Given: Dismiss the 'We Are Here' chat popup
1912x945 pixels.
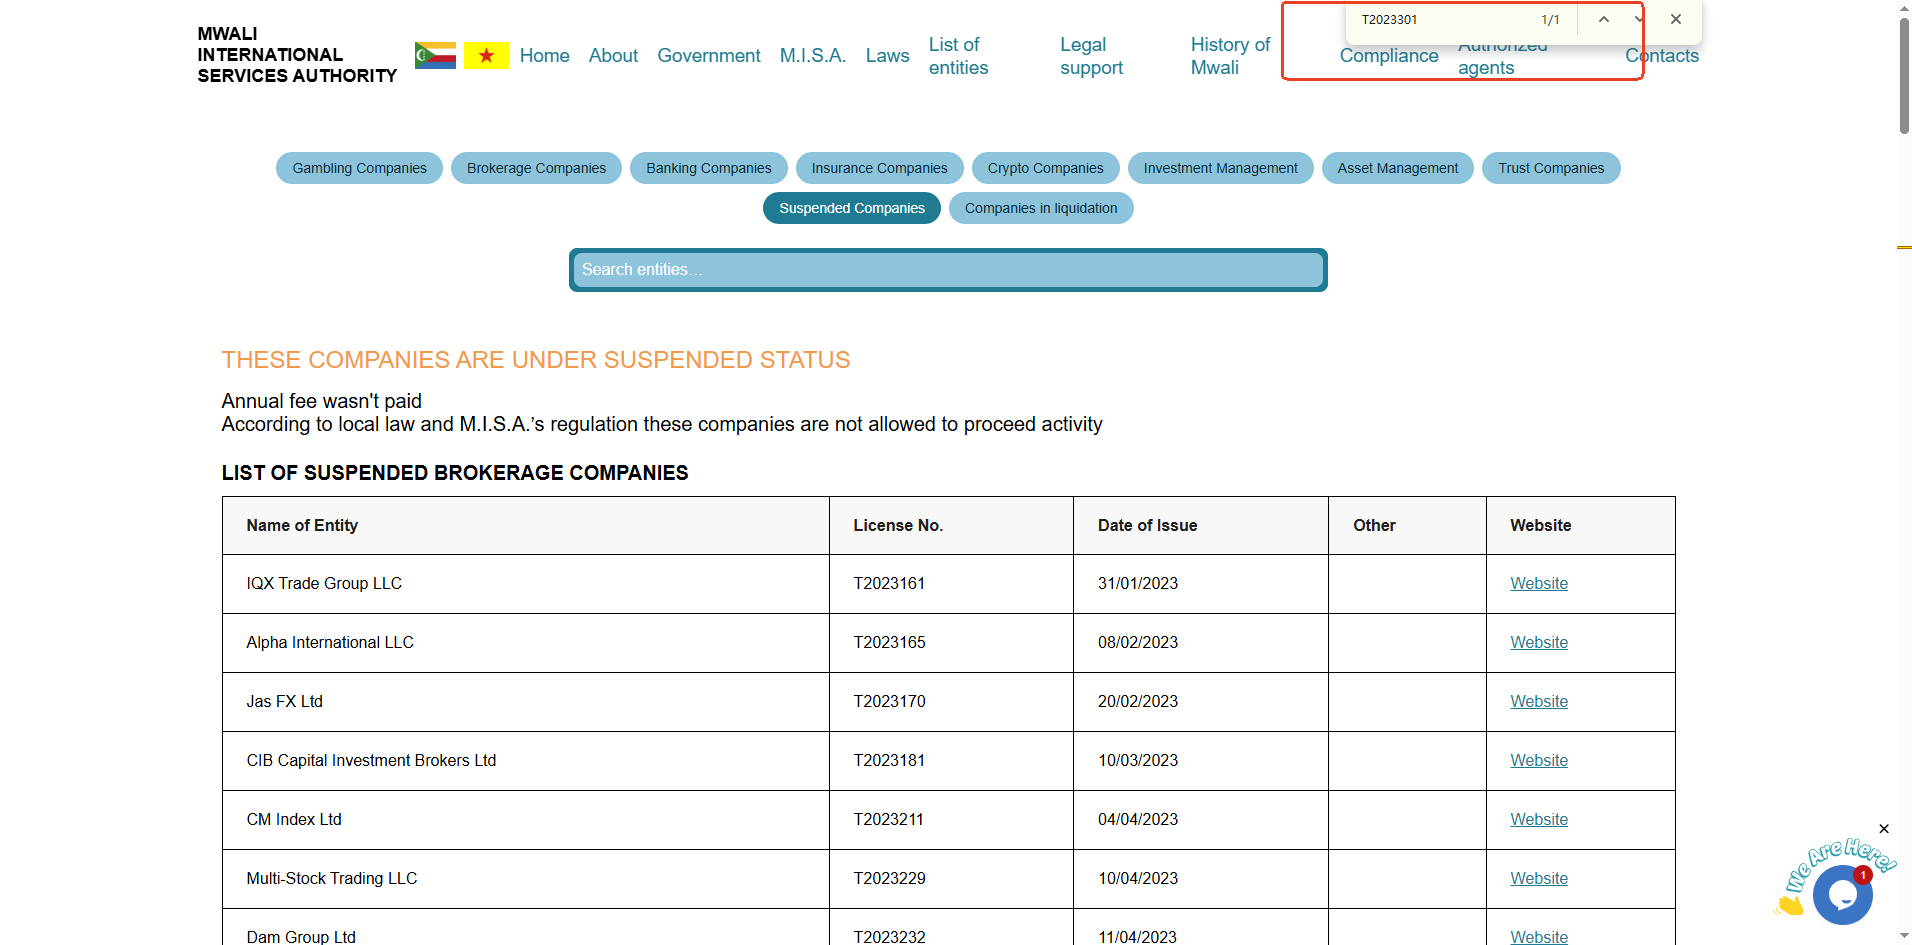Looking at the screenshot, I should point(1883,829).
